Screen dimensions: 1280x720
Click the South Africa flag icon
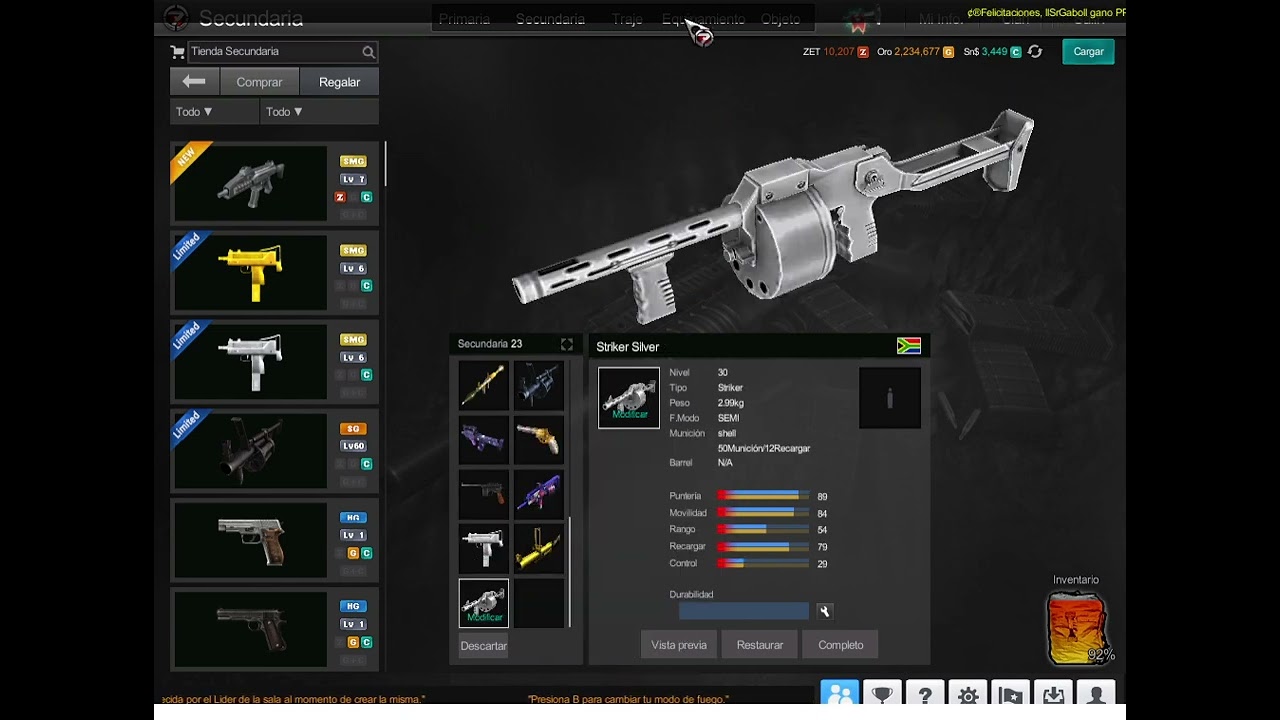click(x=909, y=346)
